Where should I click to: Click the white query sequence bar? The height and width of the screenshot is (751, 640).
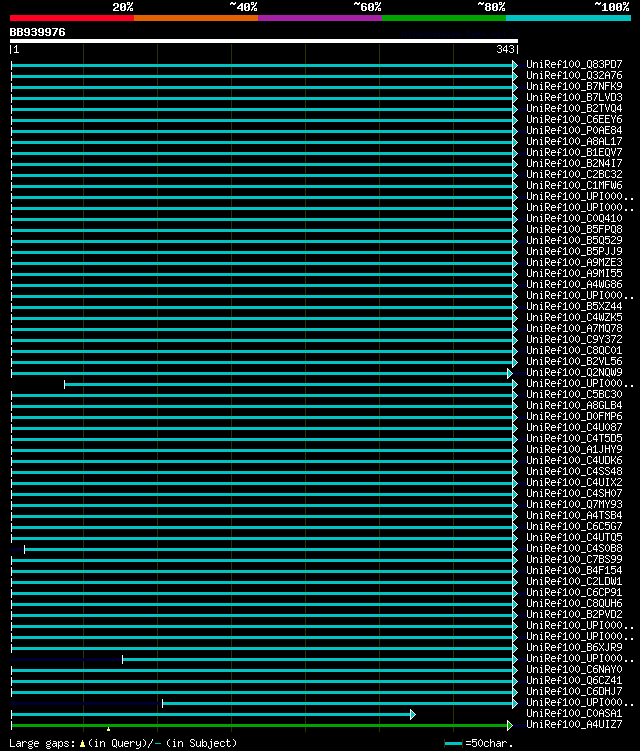tap(263, 41)
